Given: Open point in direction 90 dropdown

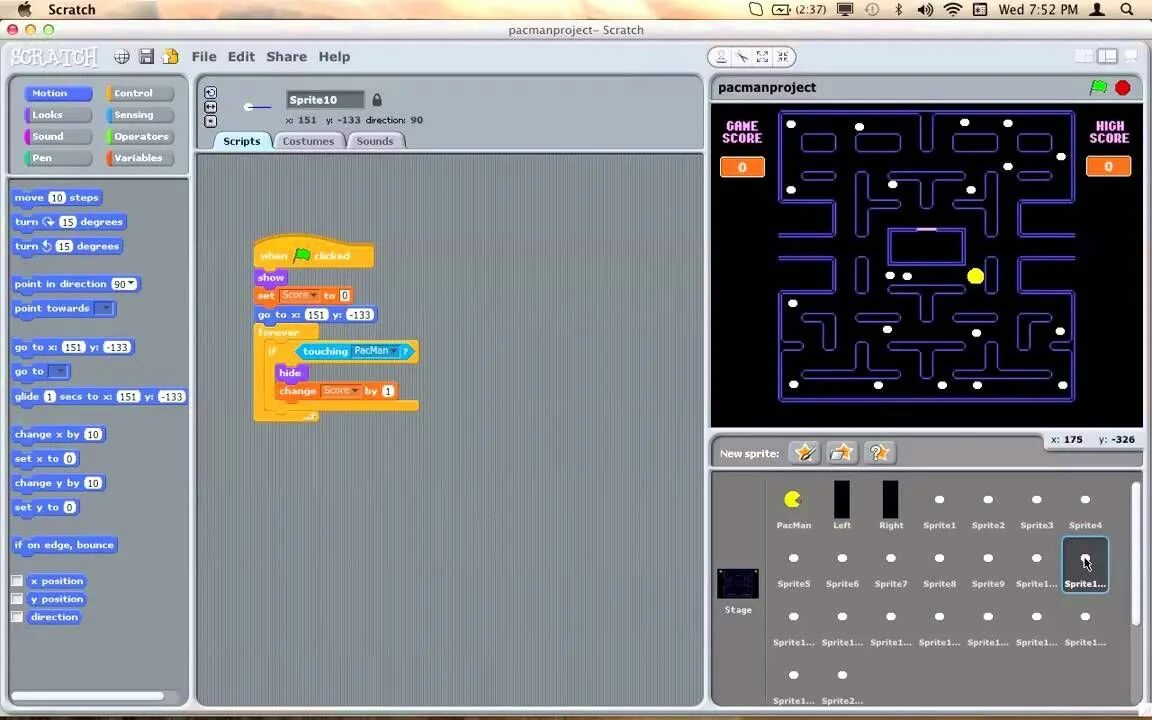Looking at the screenshot, I should (131, 284).
